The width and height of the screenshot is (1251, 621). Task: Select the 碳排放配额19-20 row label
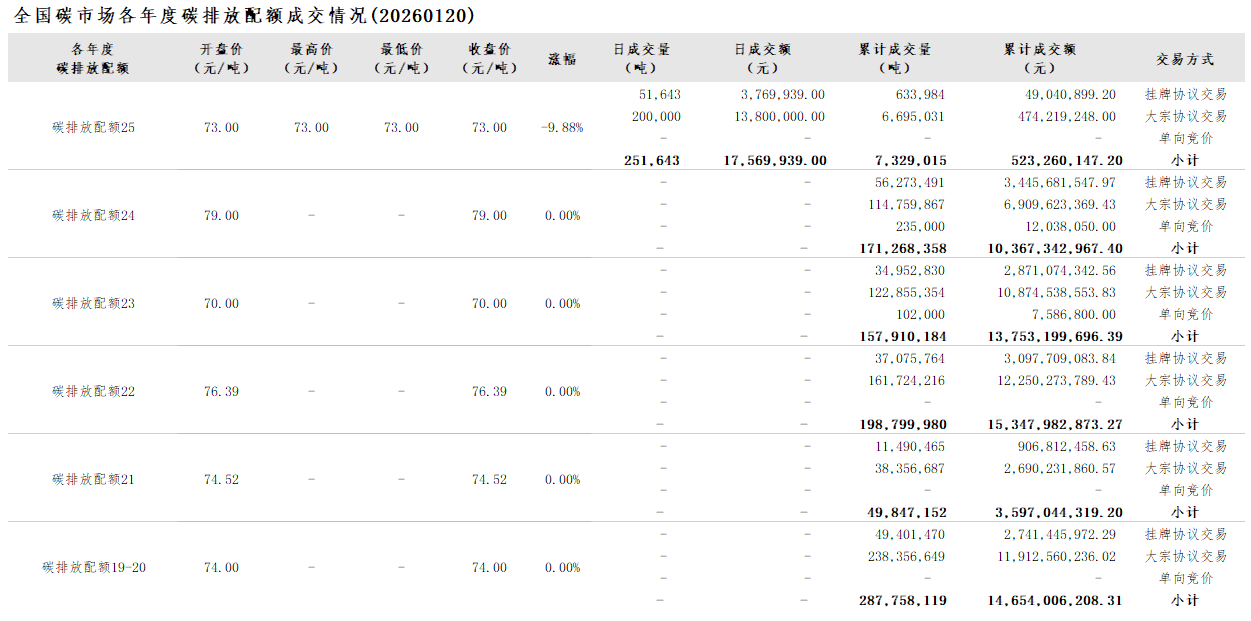pos(94,568)
